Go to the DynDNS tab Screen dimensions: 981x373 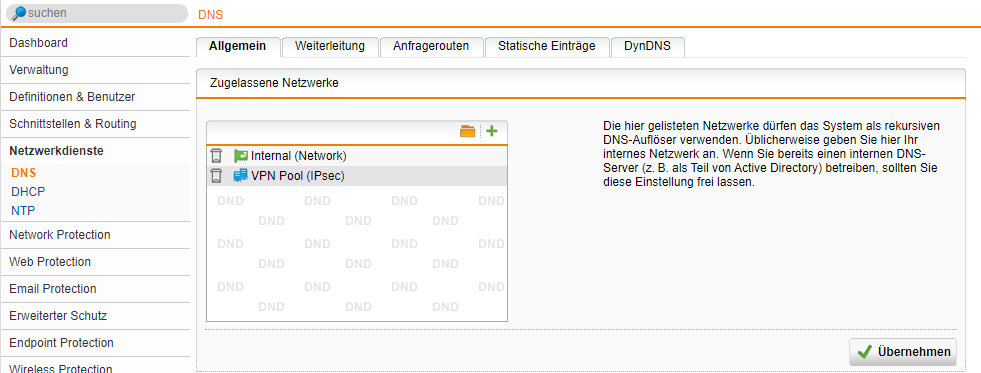(648, 46)
